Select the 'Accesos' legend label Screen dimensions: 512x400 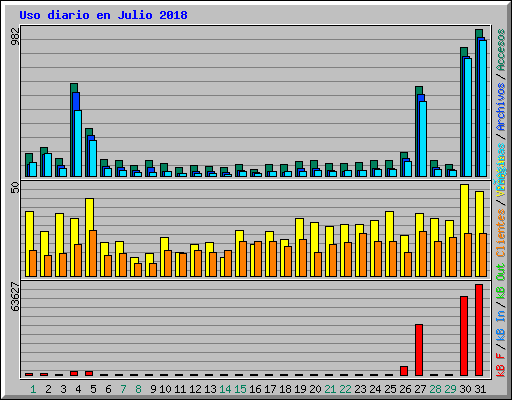coord(501,50)
